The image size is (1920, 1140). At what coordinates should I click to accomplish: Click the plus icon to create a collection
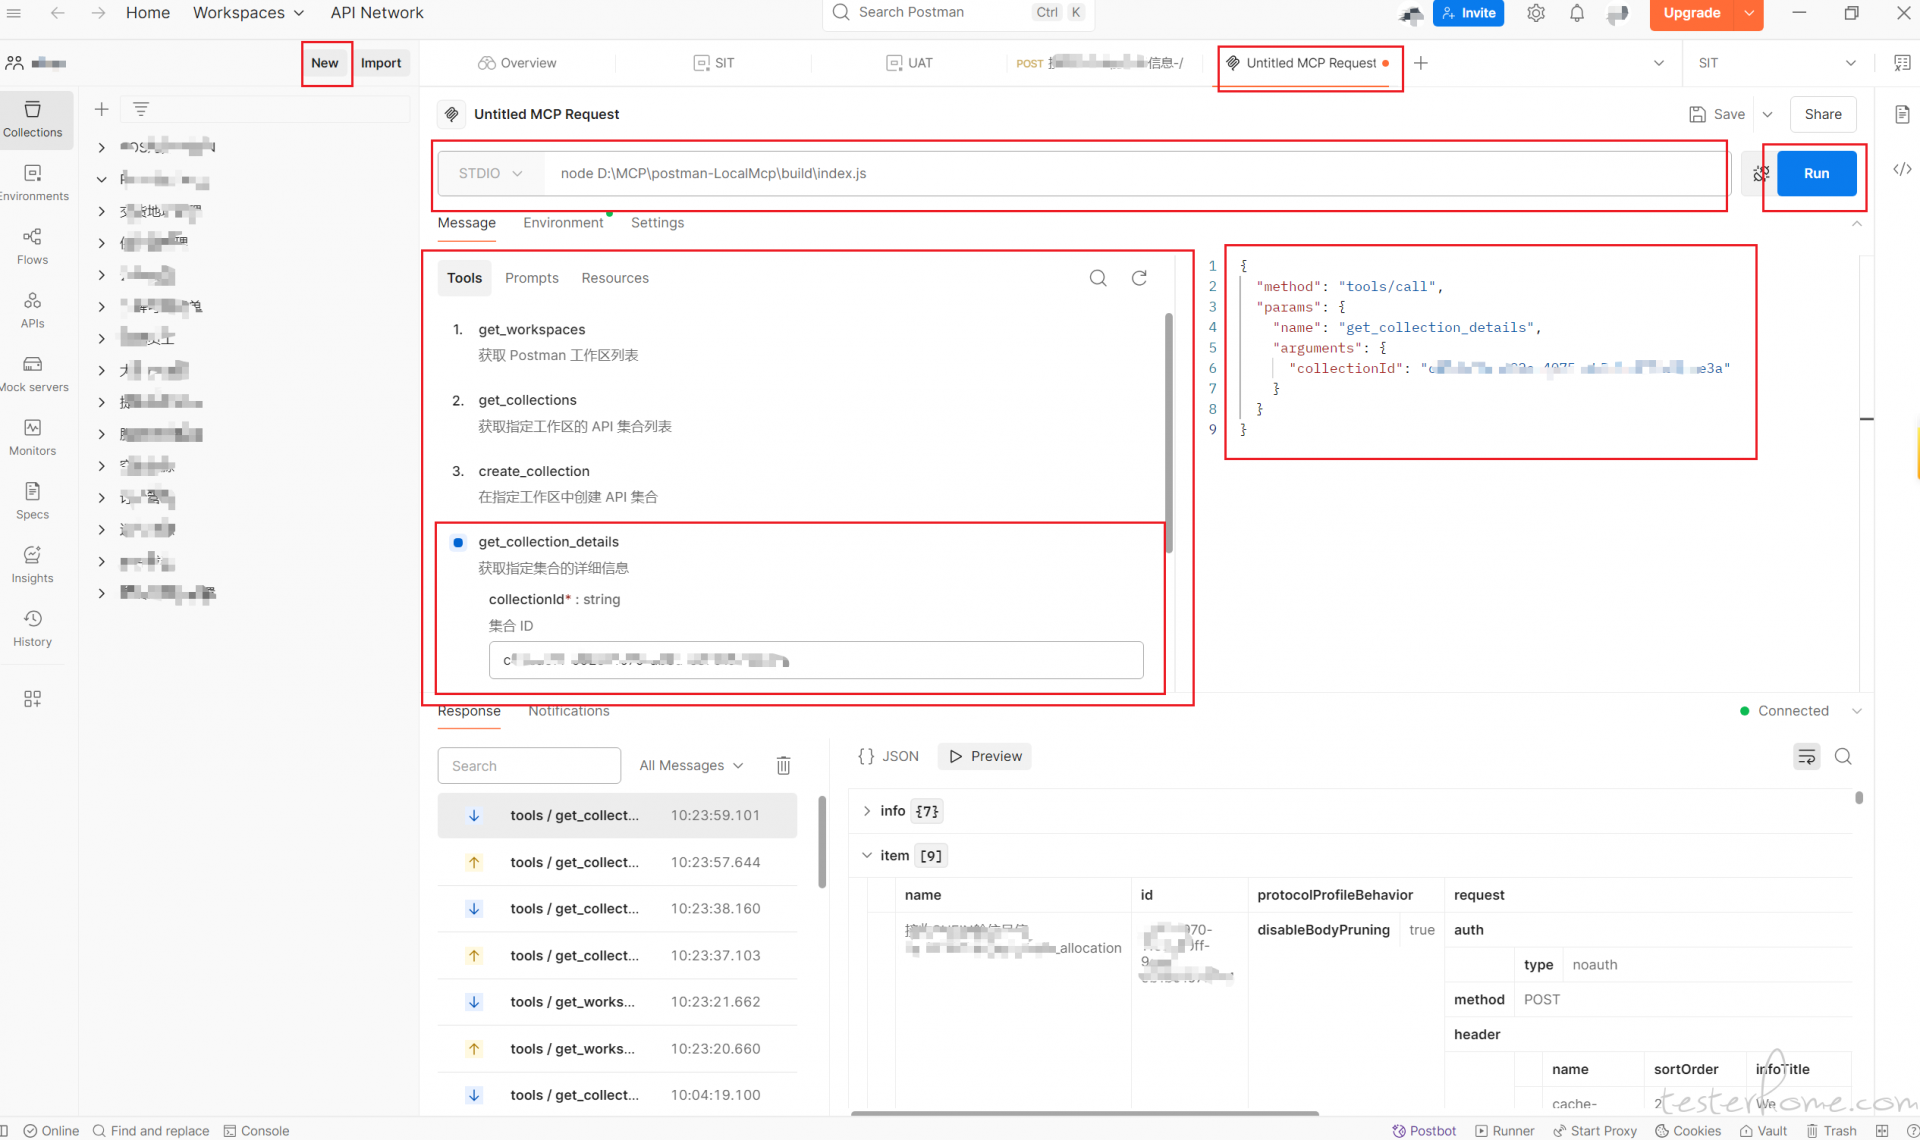pos(101,109)
